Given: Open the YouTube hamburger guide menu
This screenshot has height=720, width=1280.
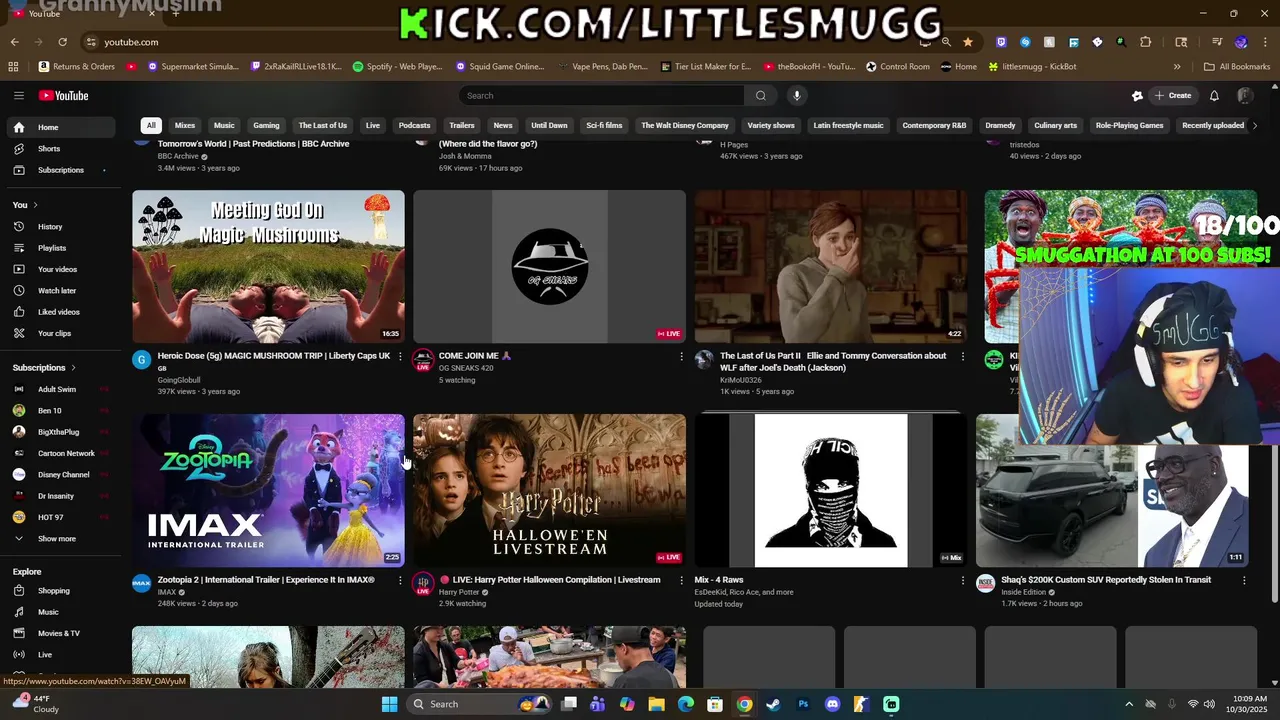Looking at the screenshot, I should pos(18,95).
